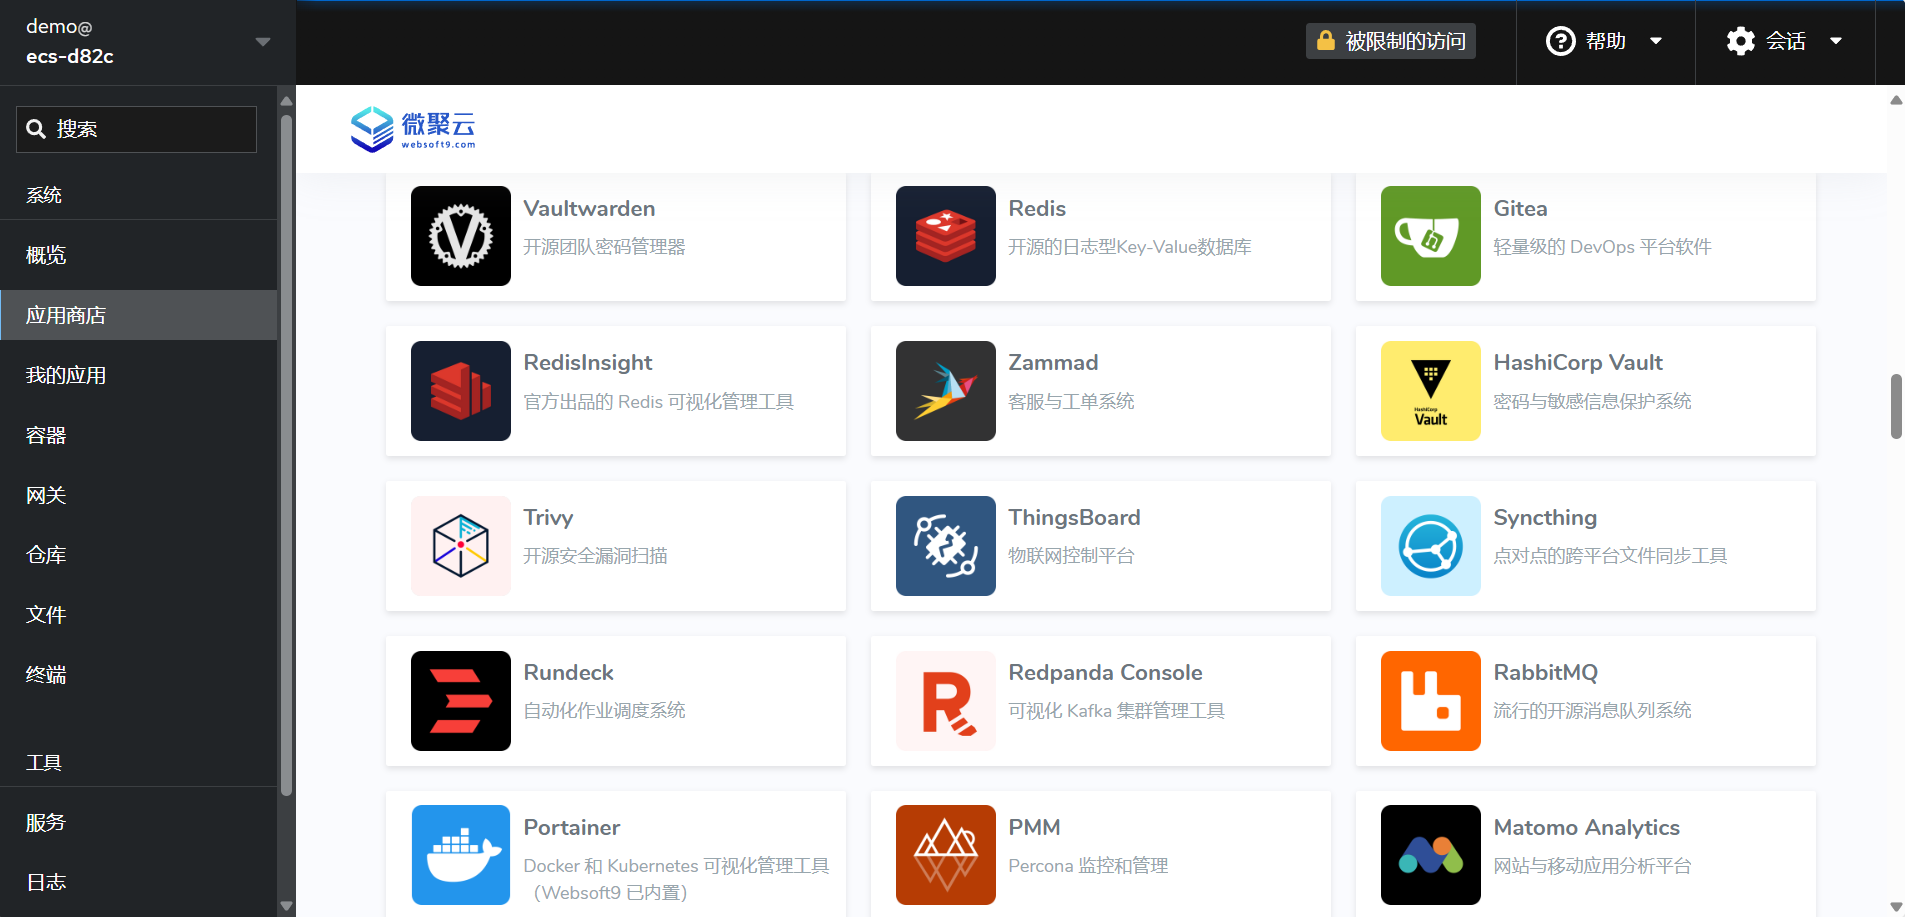This screenshot has height=917, width=1905.
Task: Select 应用商店 in the sidebar
Action: [139, 315]
